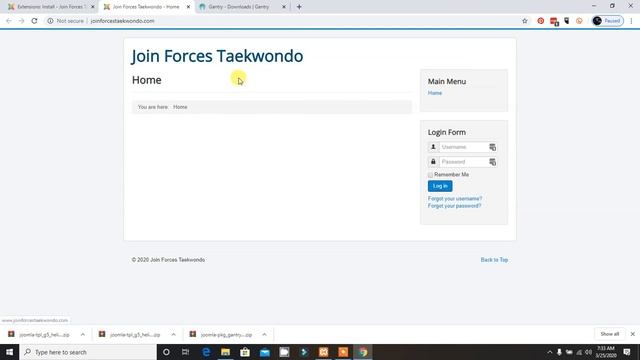Close the Extensions: Install tab
This screenshot has width=640, height=360.
93,7
